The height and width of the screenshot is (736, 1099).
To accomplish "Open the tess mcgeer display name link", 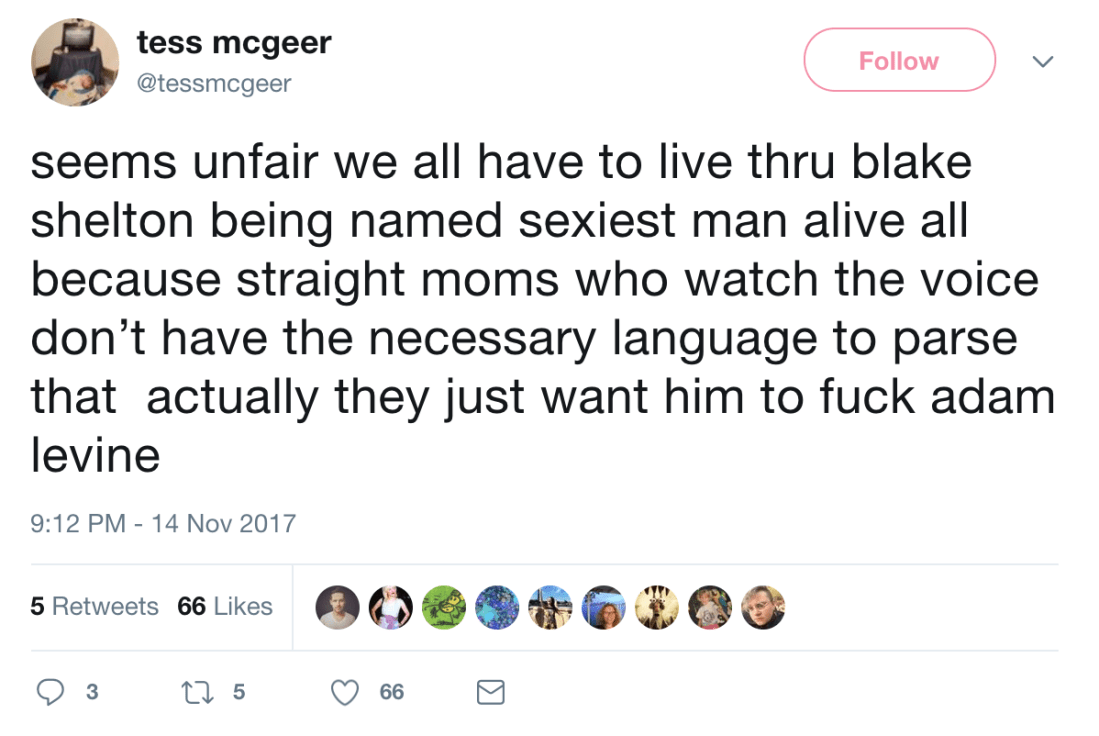I will click(234, 42).
